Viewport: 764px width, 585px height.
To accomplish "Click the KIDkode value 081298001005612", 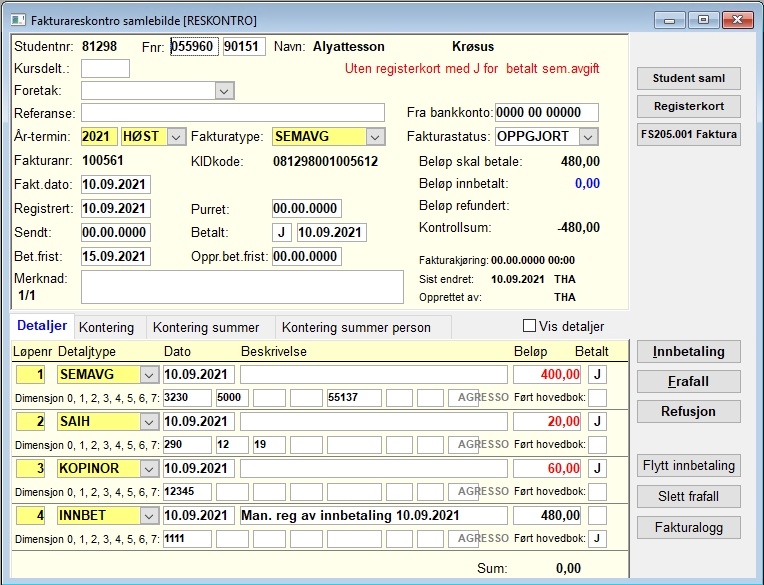I will (325, 162).
